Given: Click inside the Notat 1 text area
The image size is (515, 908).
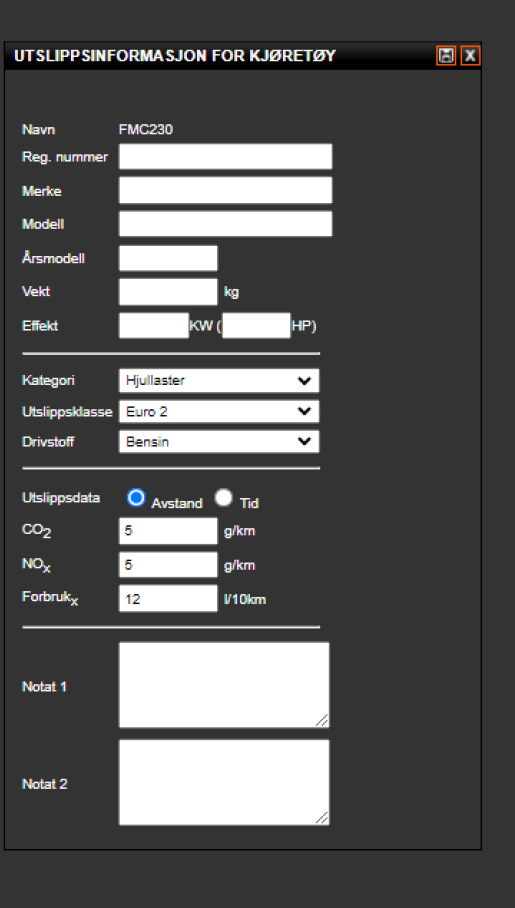Looking at the screenshot, I should [224, 684].
